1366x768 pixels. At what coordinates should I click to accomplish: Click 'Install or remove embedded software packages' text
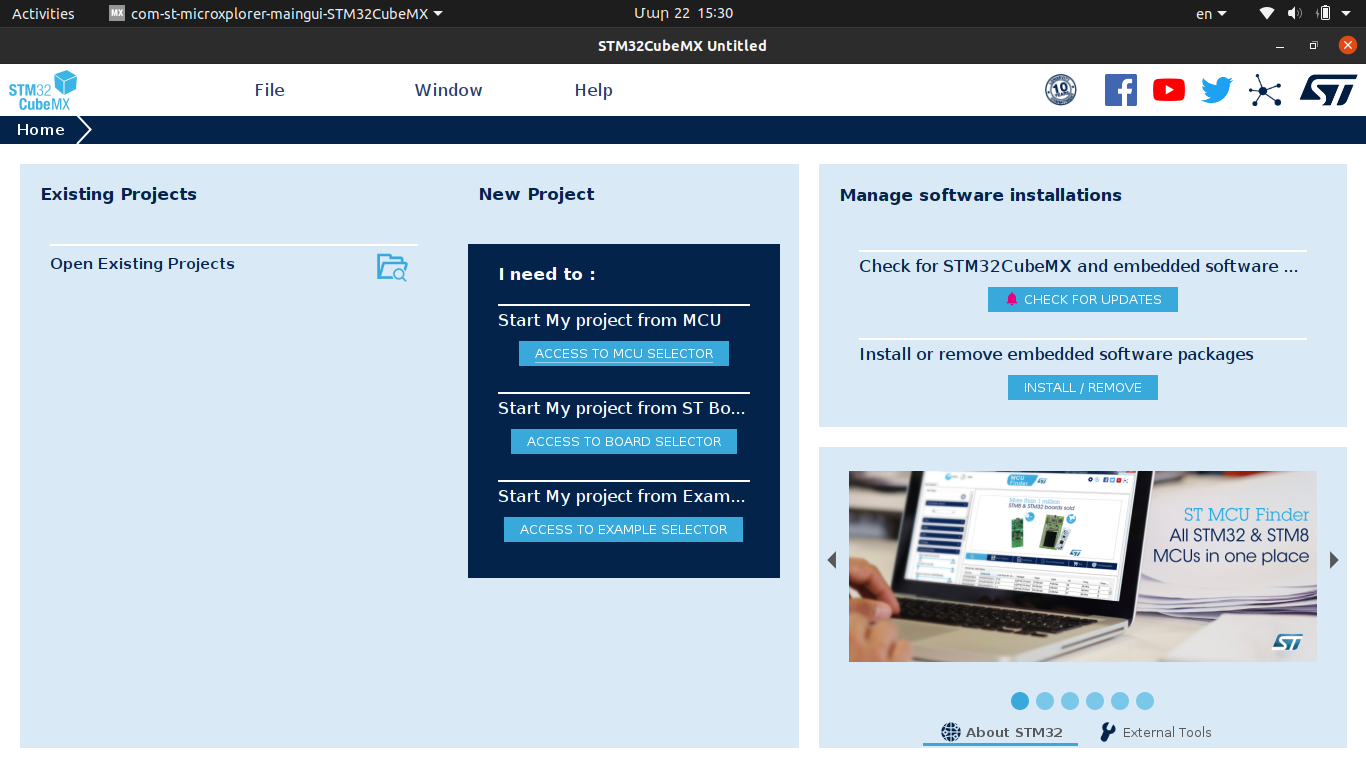pyautogui.click(x=1056, y=354)
